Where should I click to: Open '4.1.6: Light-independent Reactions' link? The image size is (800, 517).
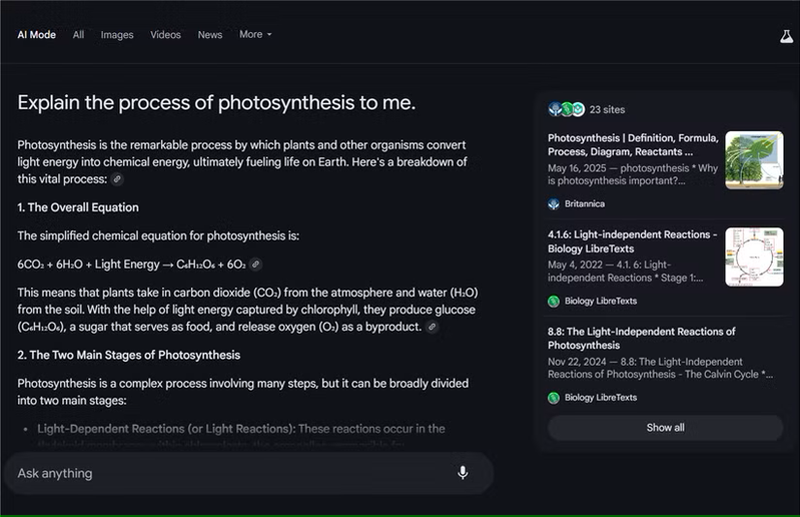(x=632, y=241)
